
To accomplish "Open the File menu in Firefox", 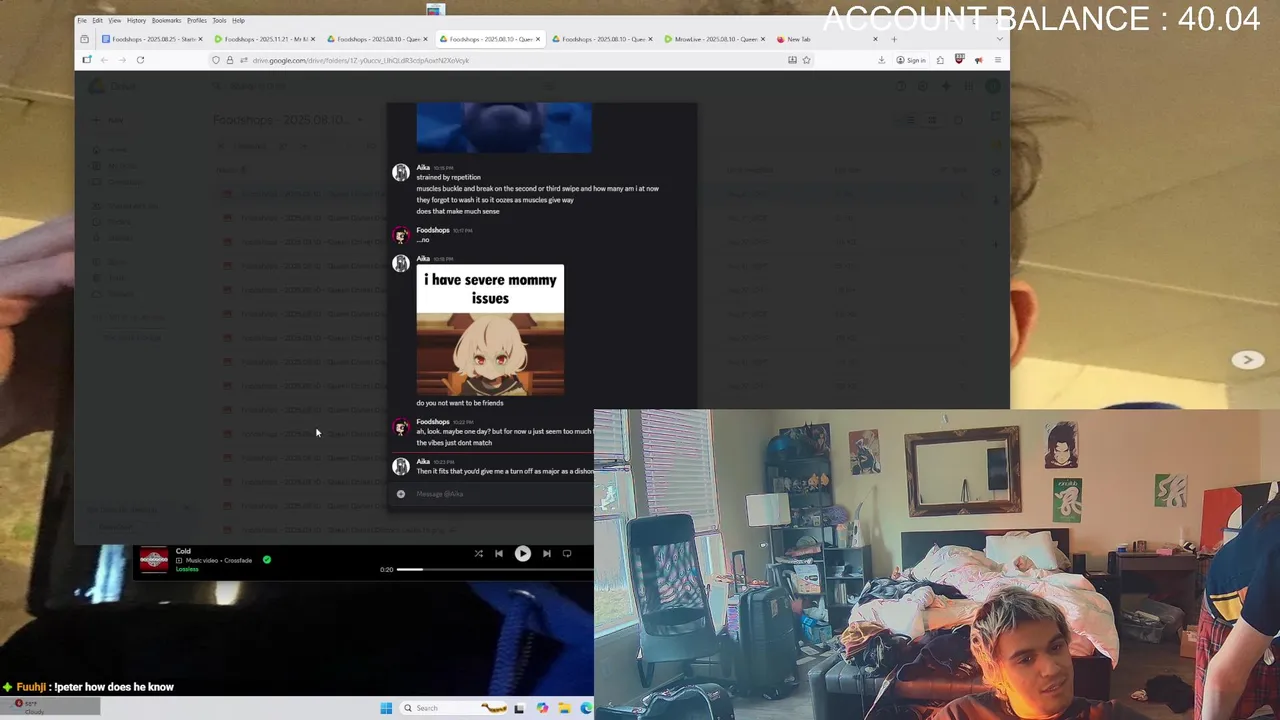I will [83, 20].
